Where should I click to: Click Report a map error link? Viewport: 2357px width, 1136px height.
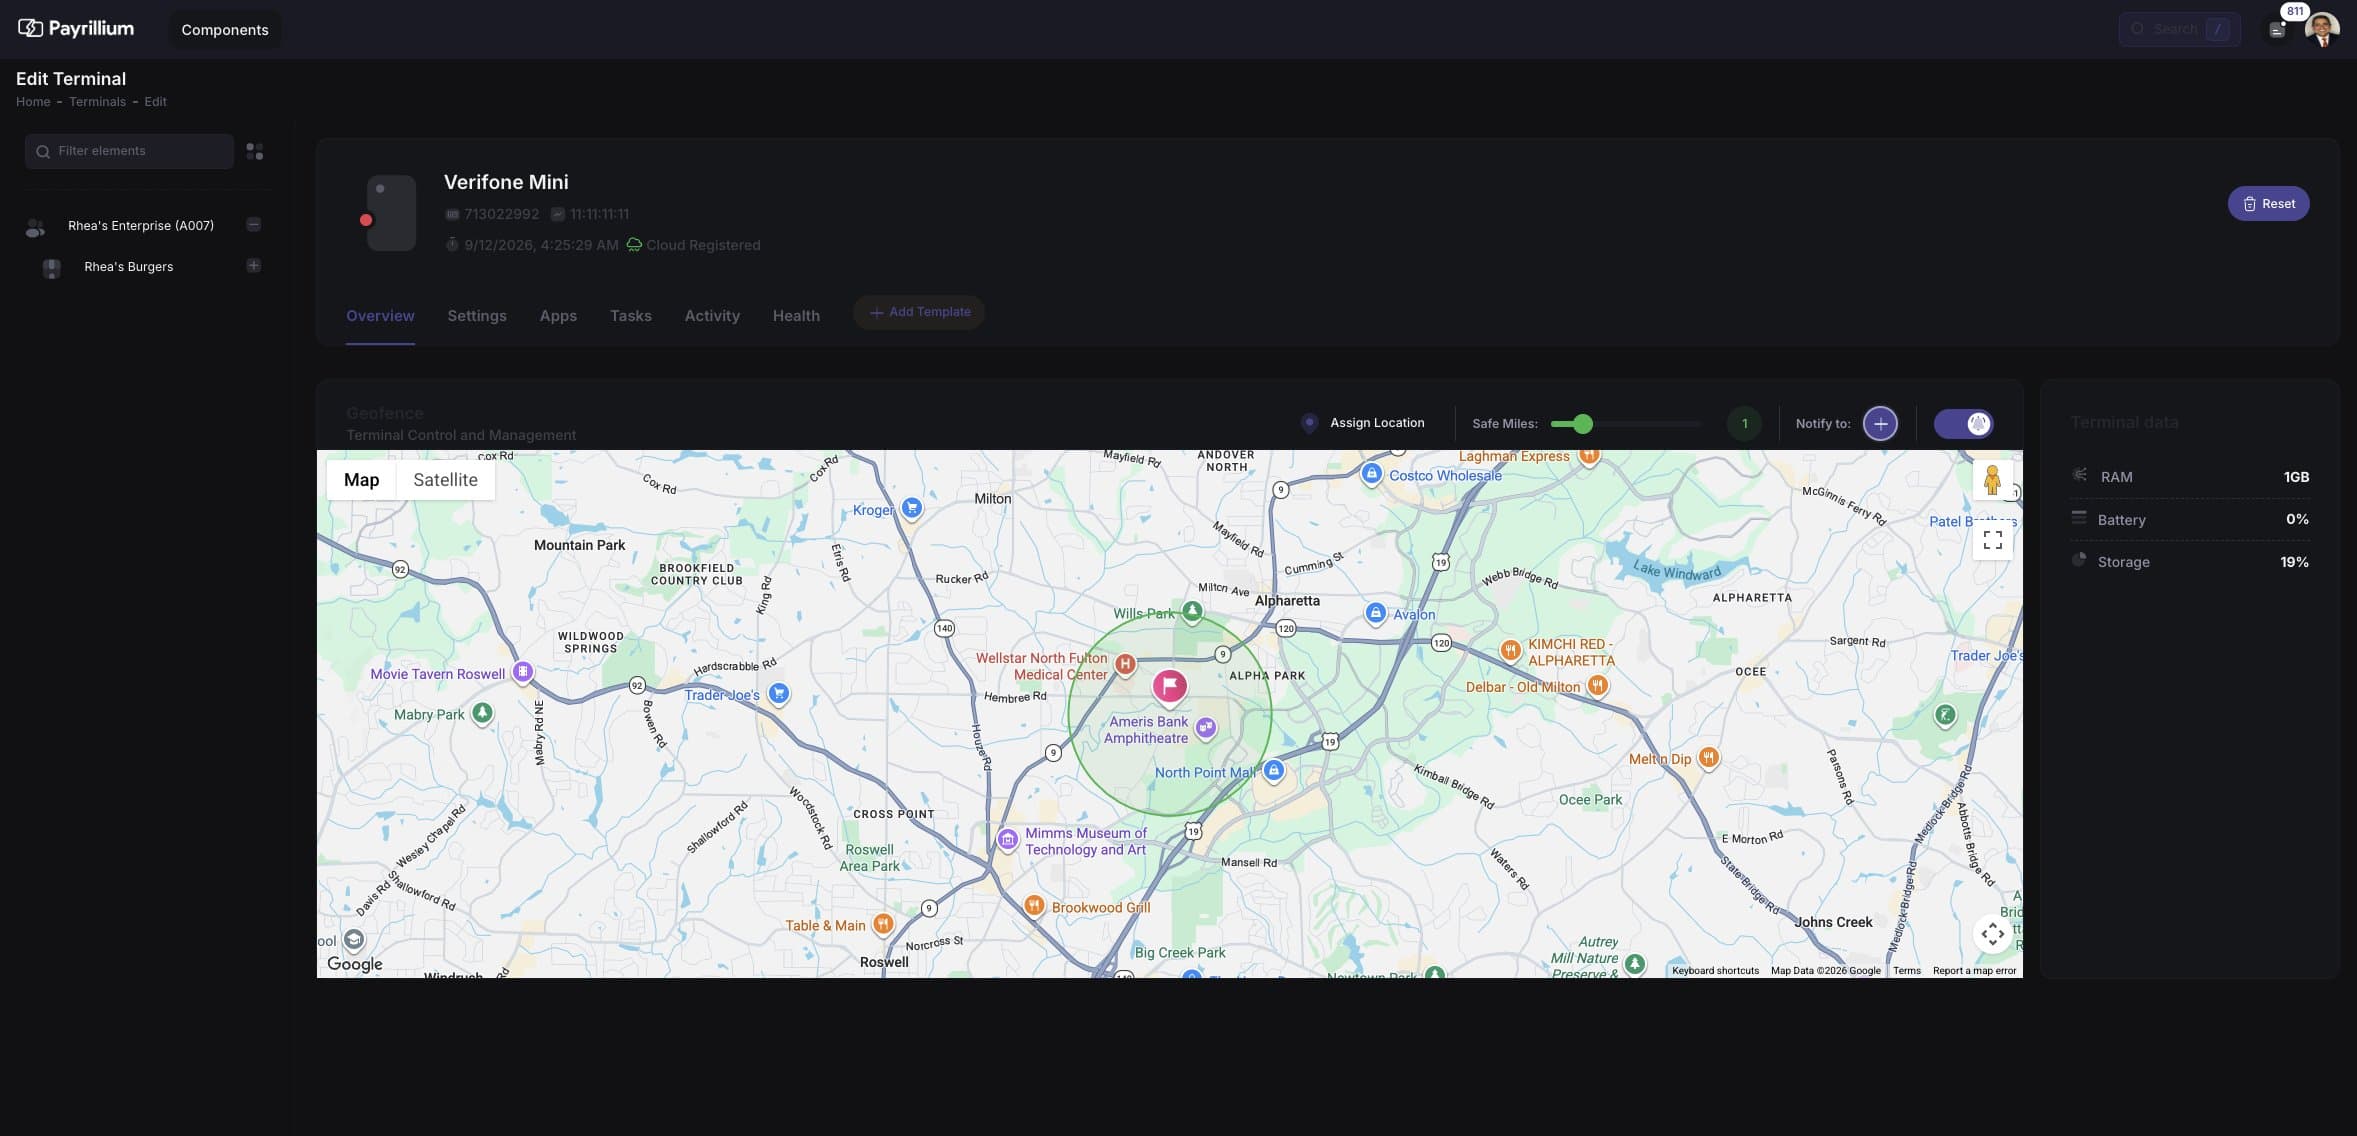click(x=1974, y=971)
